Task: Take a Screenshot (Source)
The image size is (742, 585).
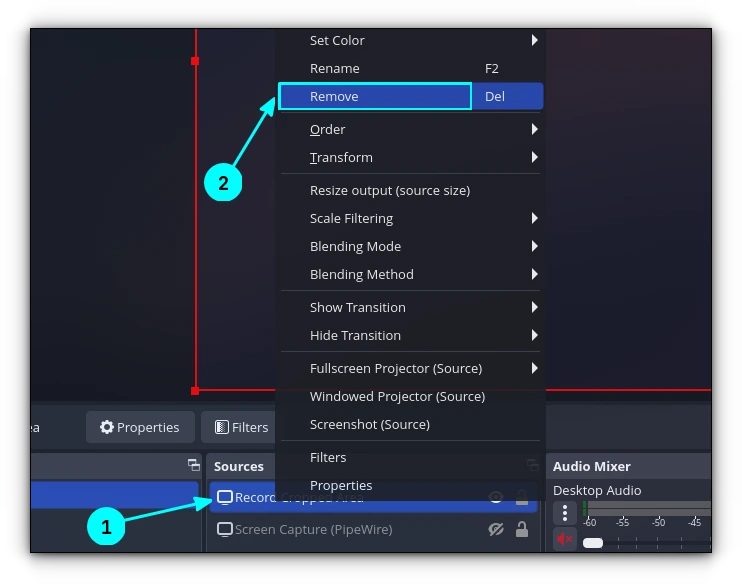Action: tap(410, 425)
